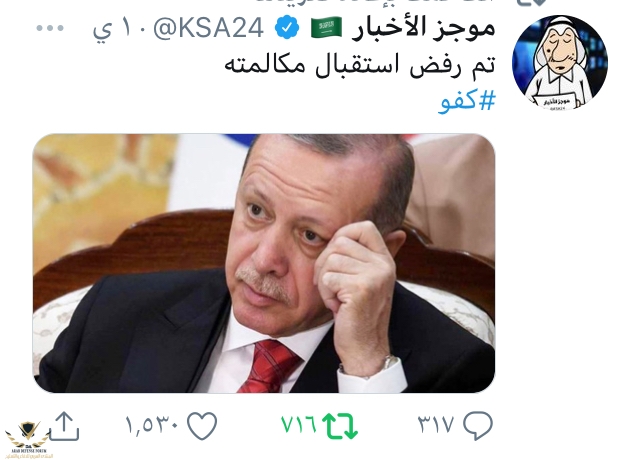View the ١,٥٣٠ likes count
Image resolution: width=632 pixels, height=460 pixels.
[x=152, y=425]
